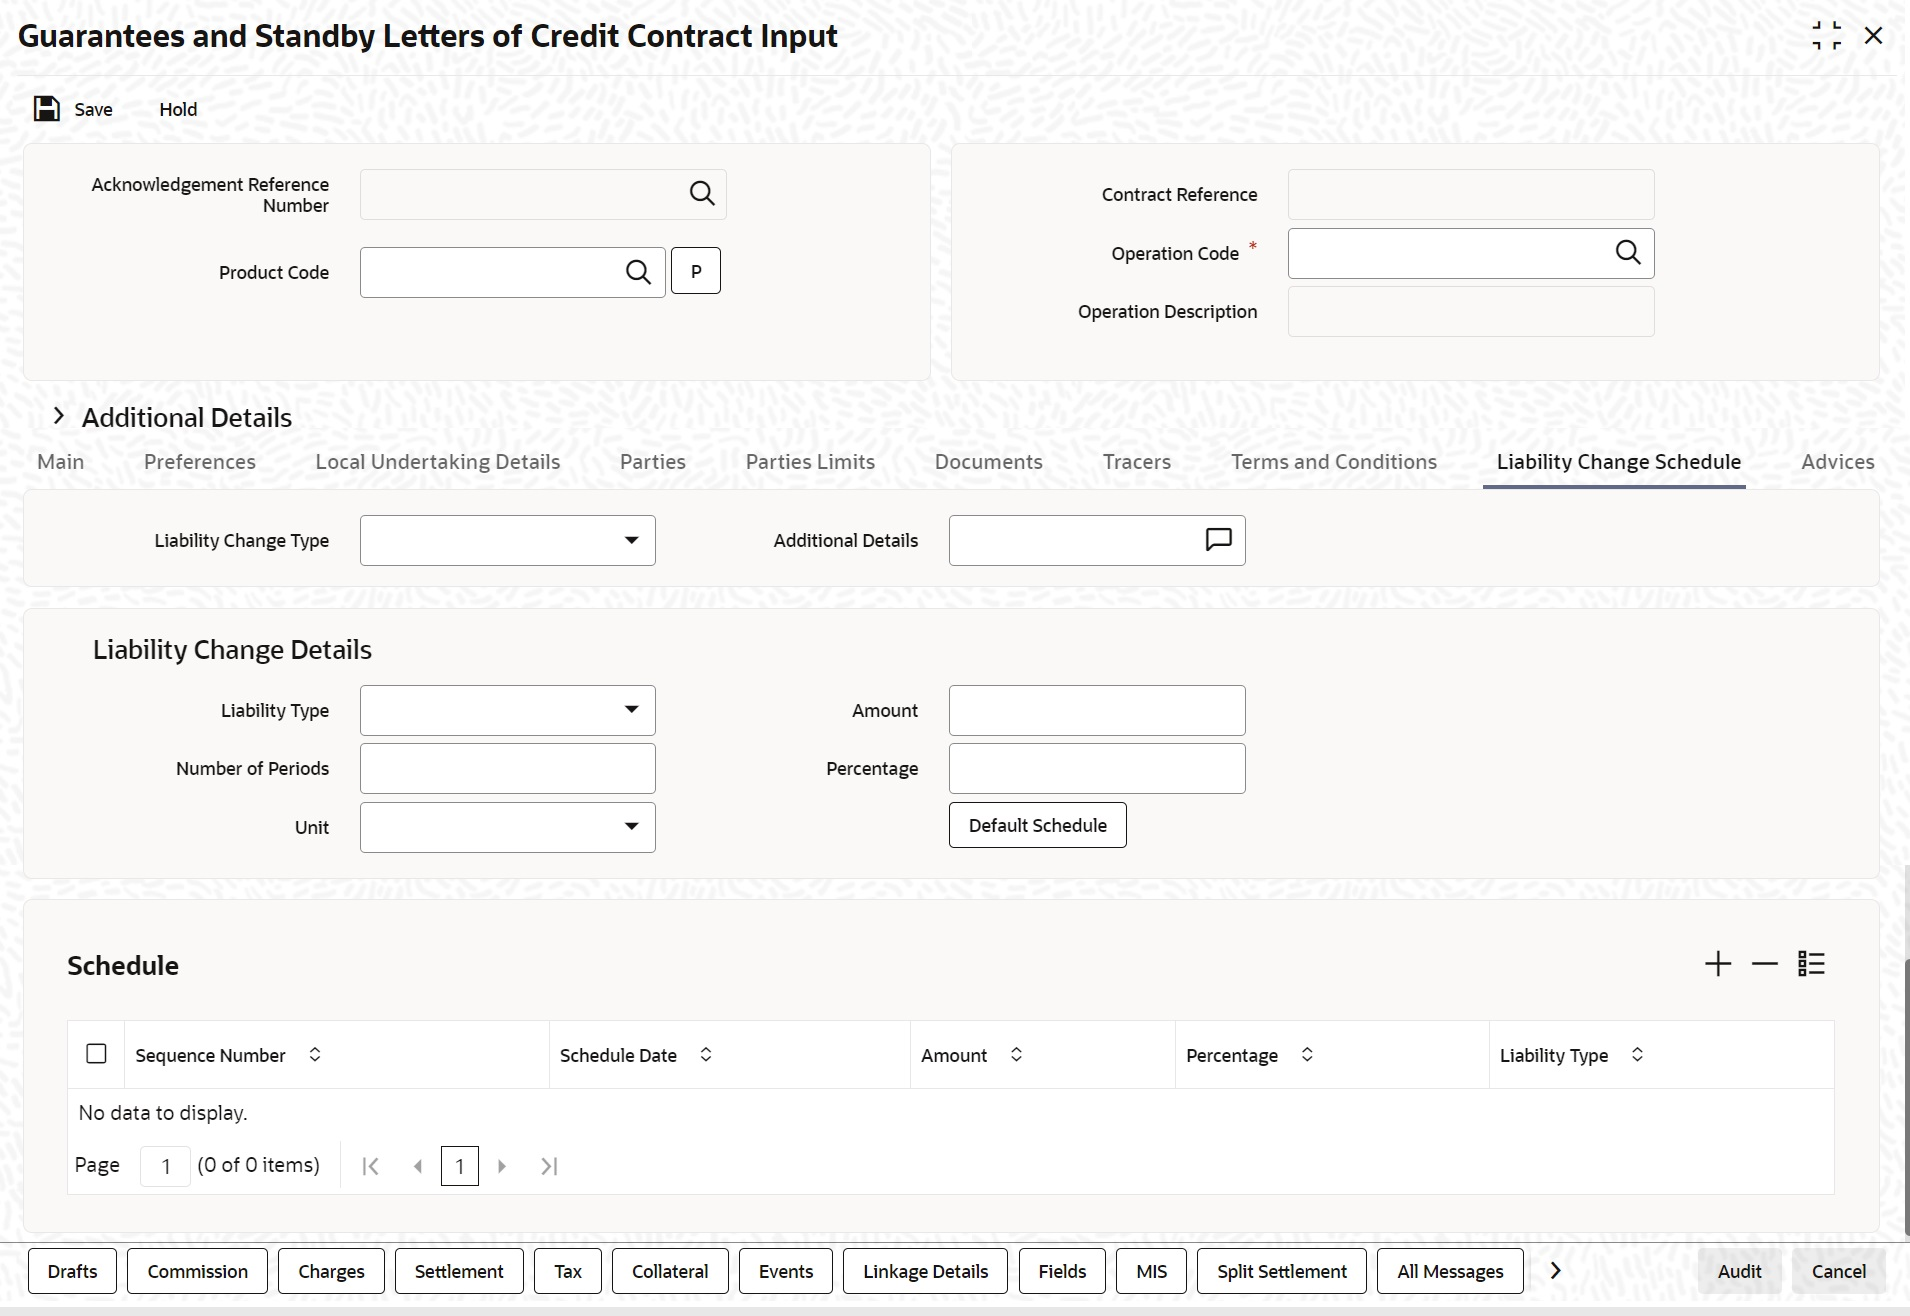Screen dimensions: 1910x1316
Task: Click the Audit button
Action: click(1739, 1271)
